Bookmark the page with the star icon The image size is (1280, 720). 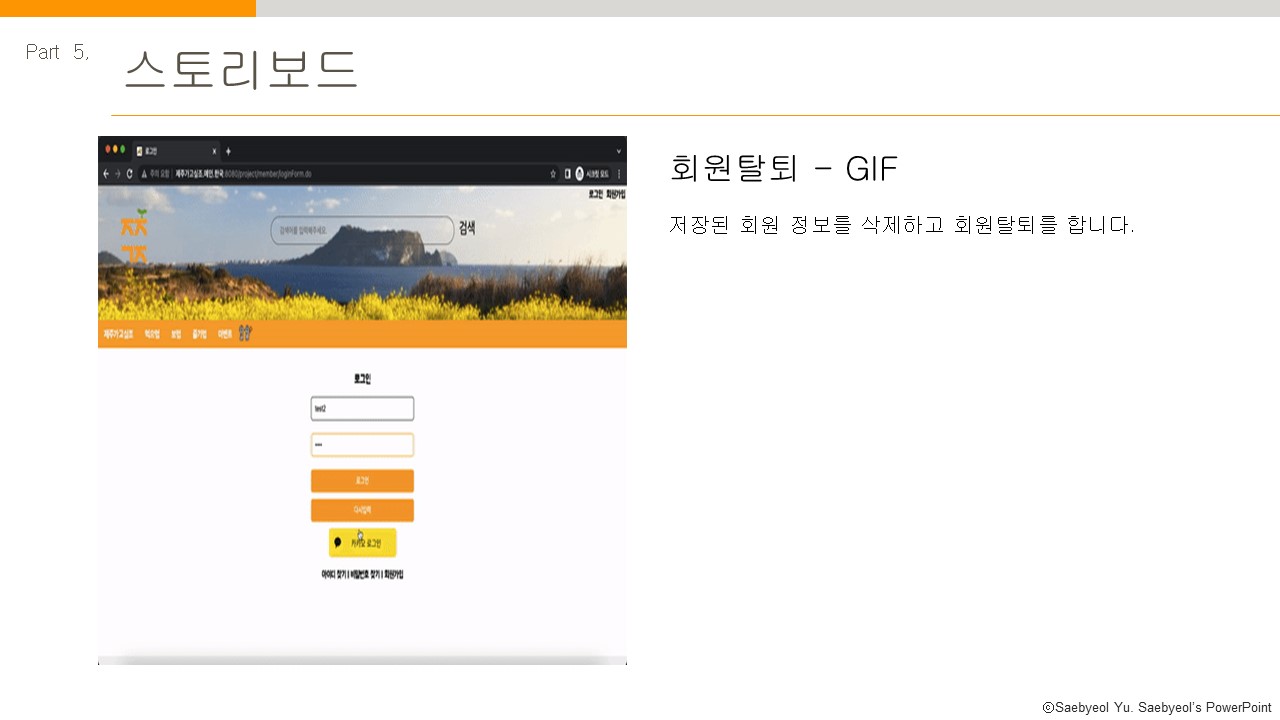click(553, 174)
